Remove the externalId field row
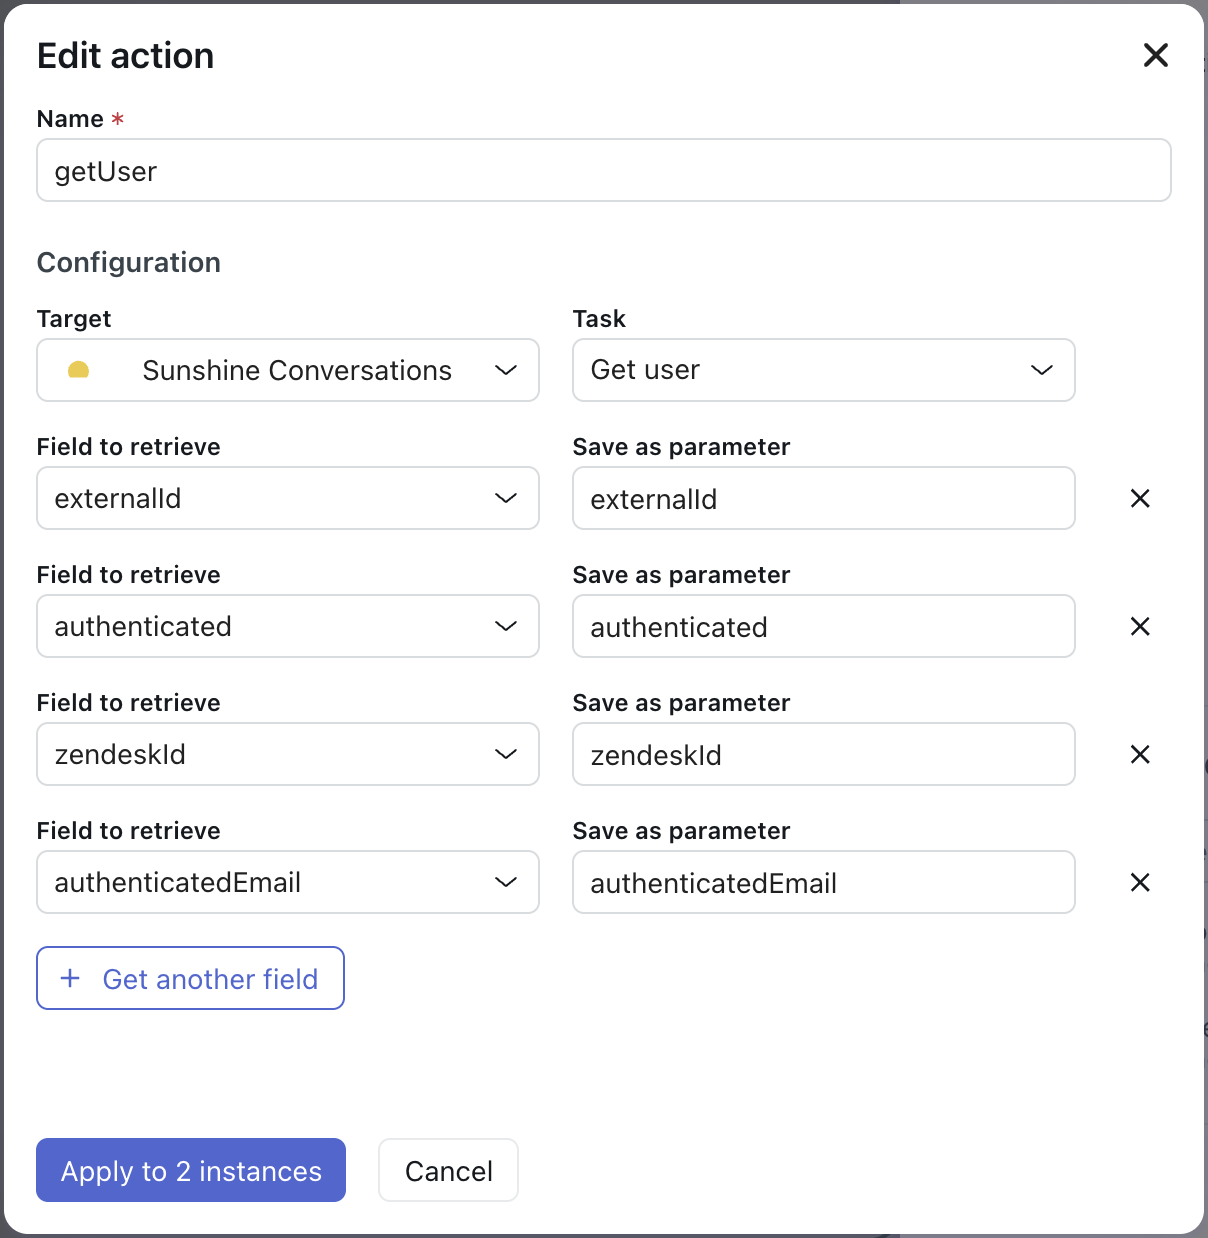Image resolution: width=1208 pixels, height=1238 pixels. (1140, 498)
